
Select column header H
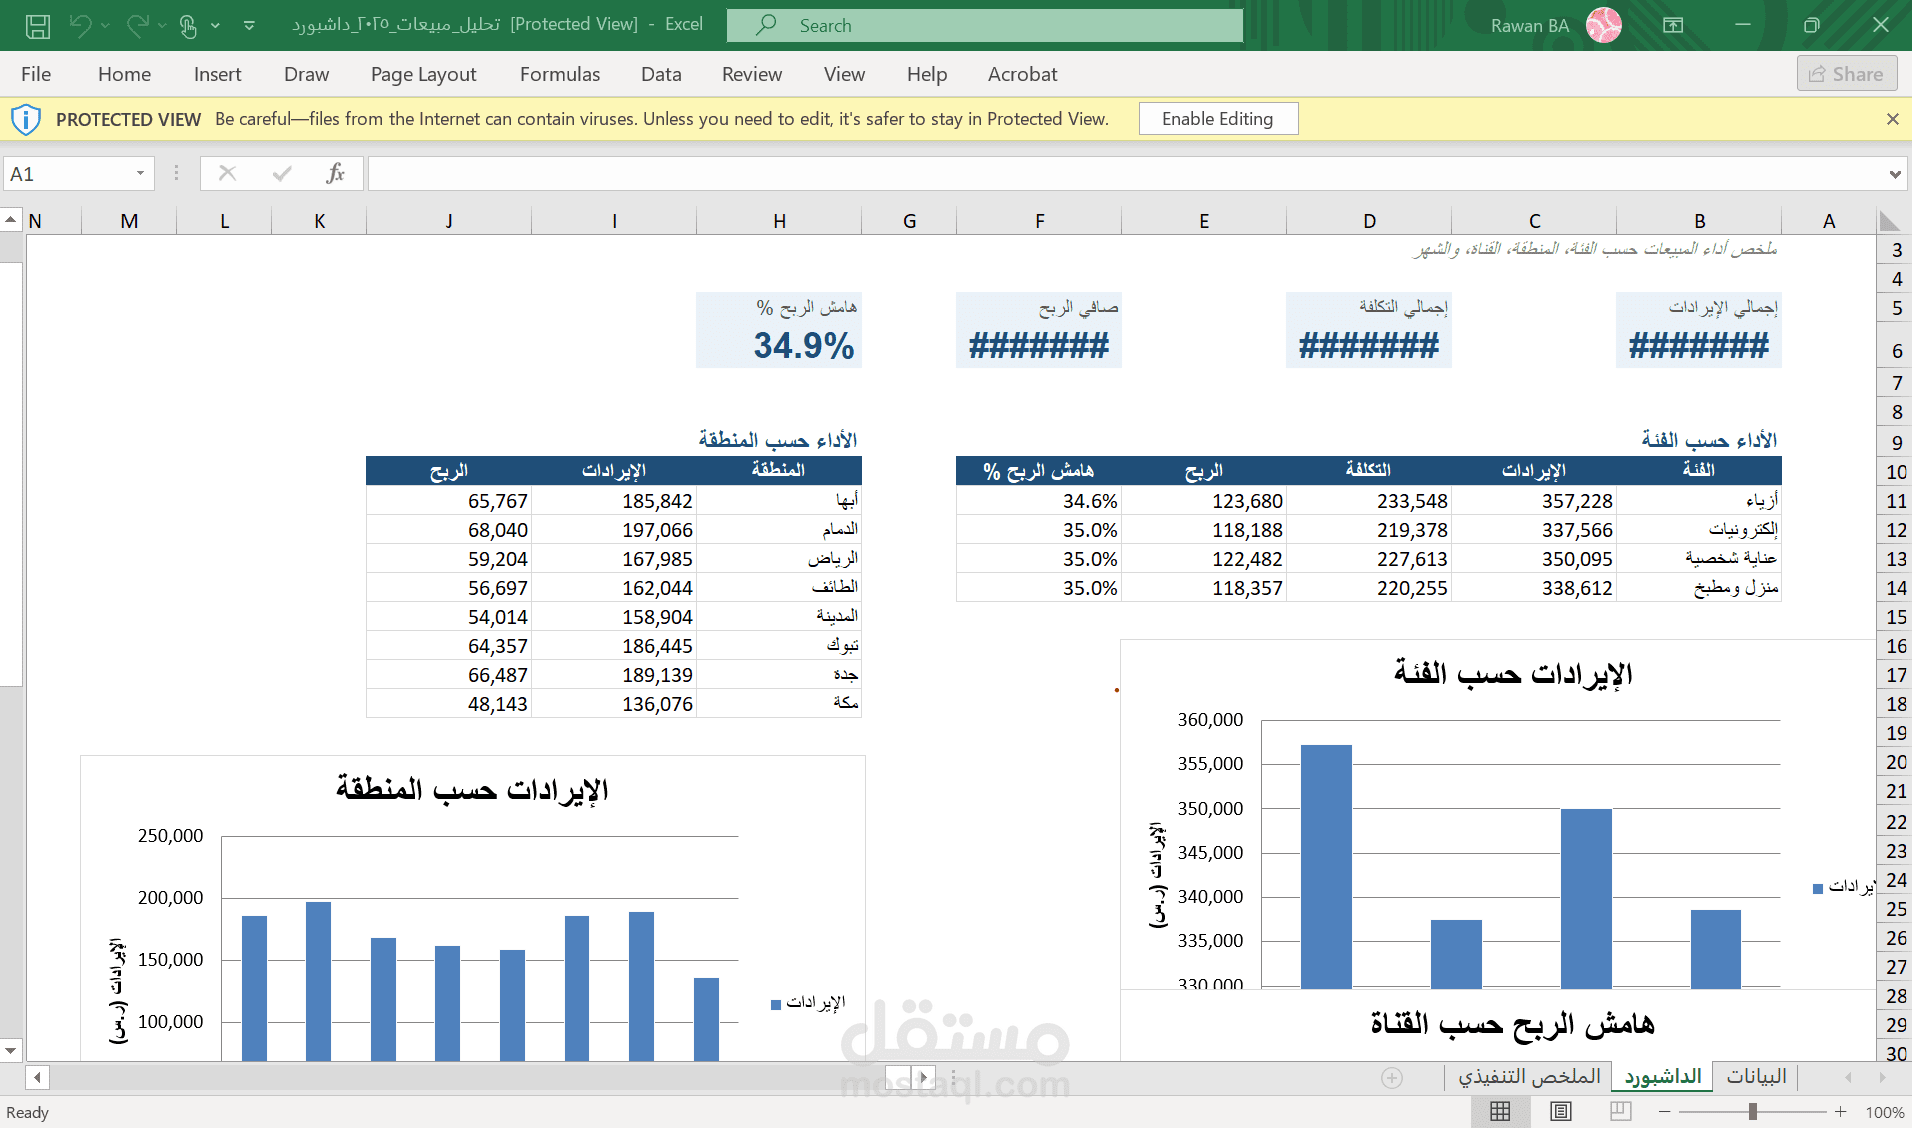(779, 221)
